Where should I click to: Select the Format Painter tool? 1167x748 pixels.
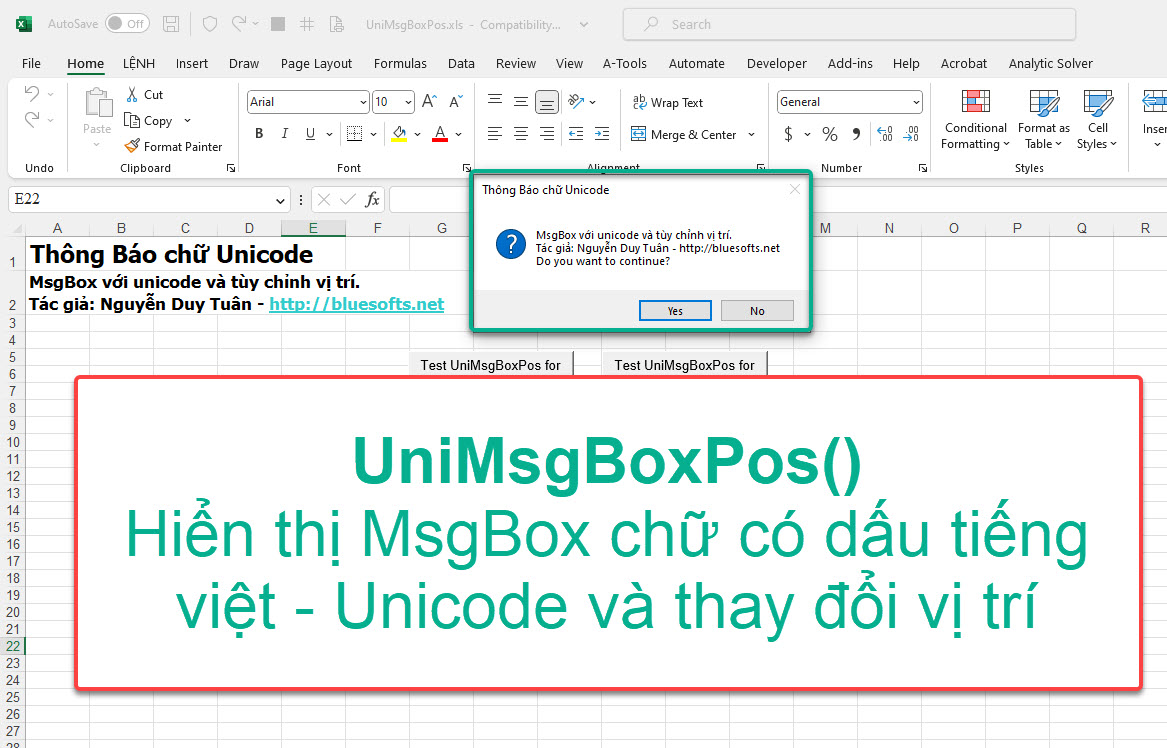pyautogui.click(x=174, y=146)
